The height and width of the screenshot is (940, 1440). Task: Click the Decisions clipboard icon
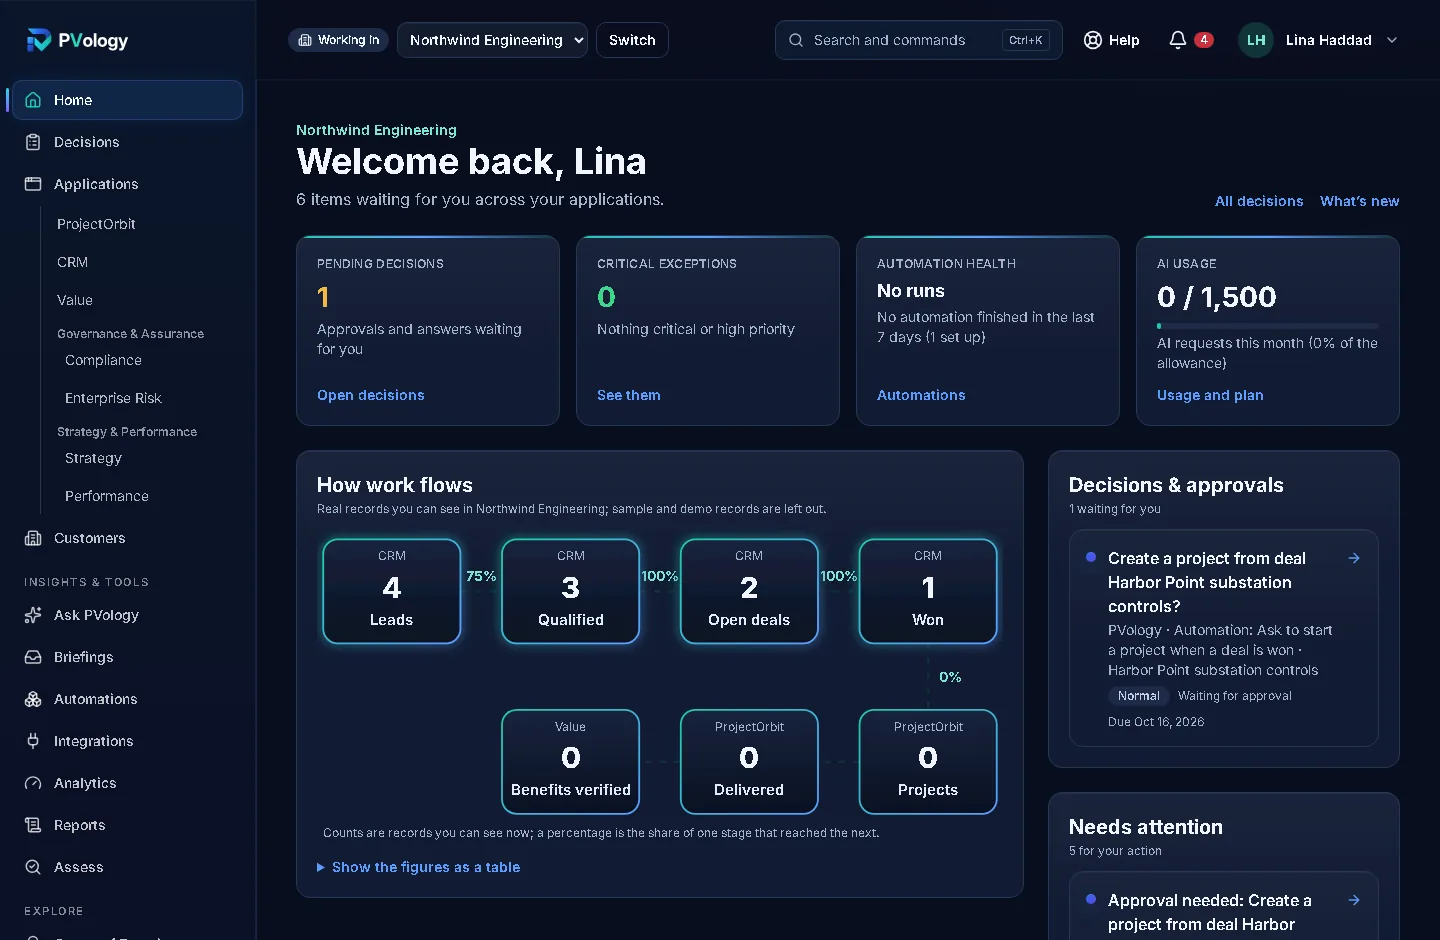point(33,142)
